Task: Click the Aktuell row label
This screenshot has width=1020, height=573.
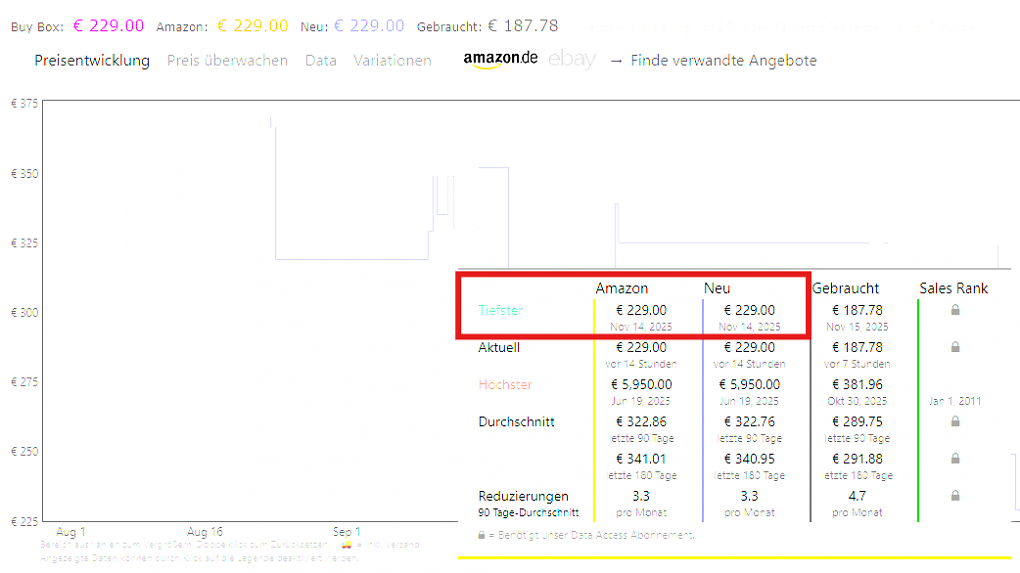Action: 499,347
